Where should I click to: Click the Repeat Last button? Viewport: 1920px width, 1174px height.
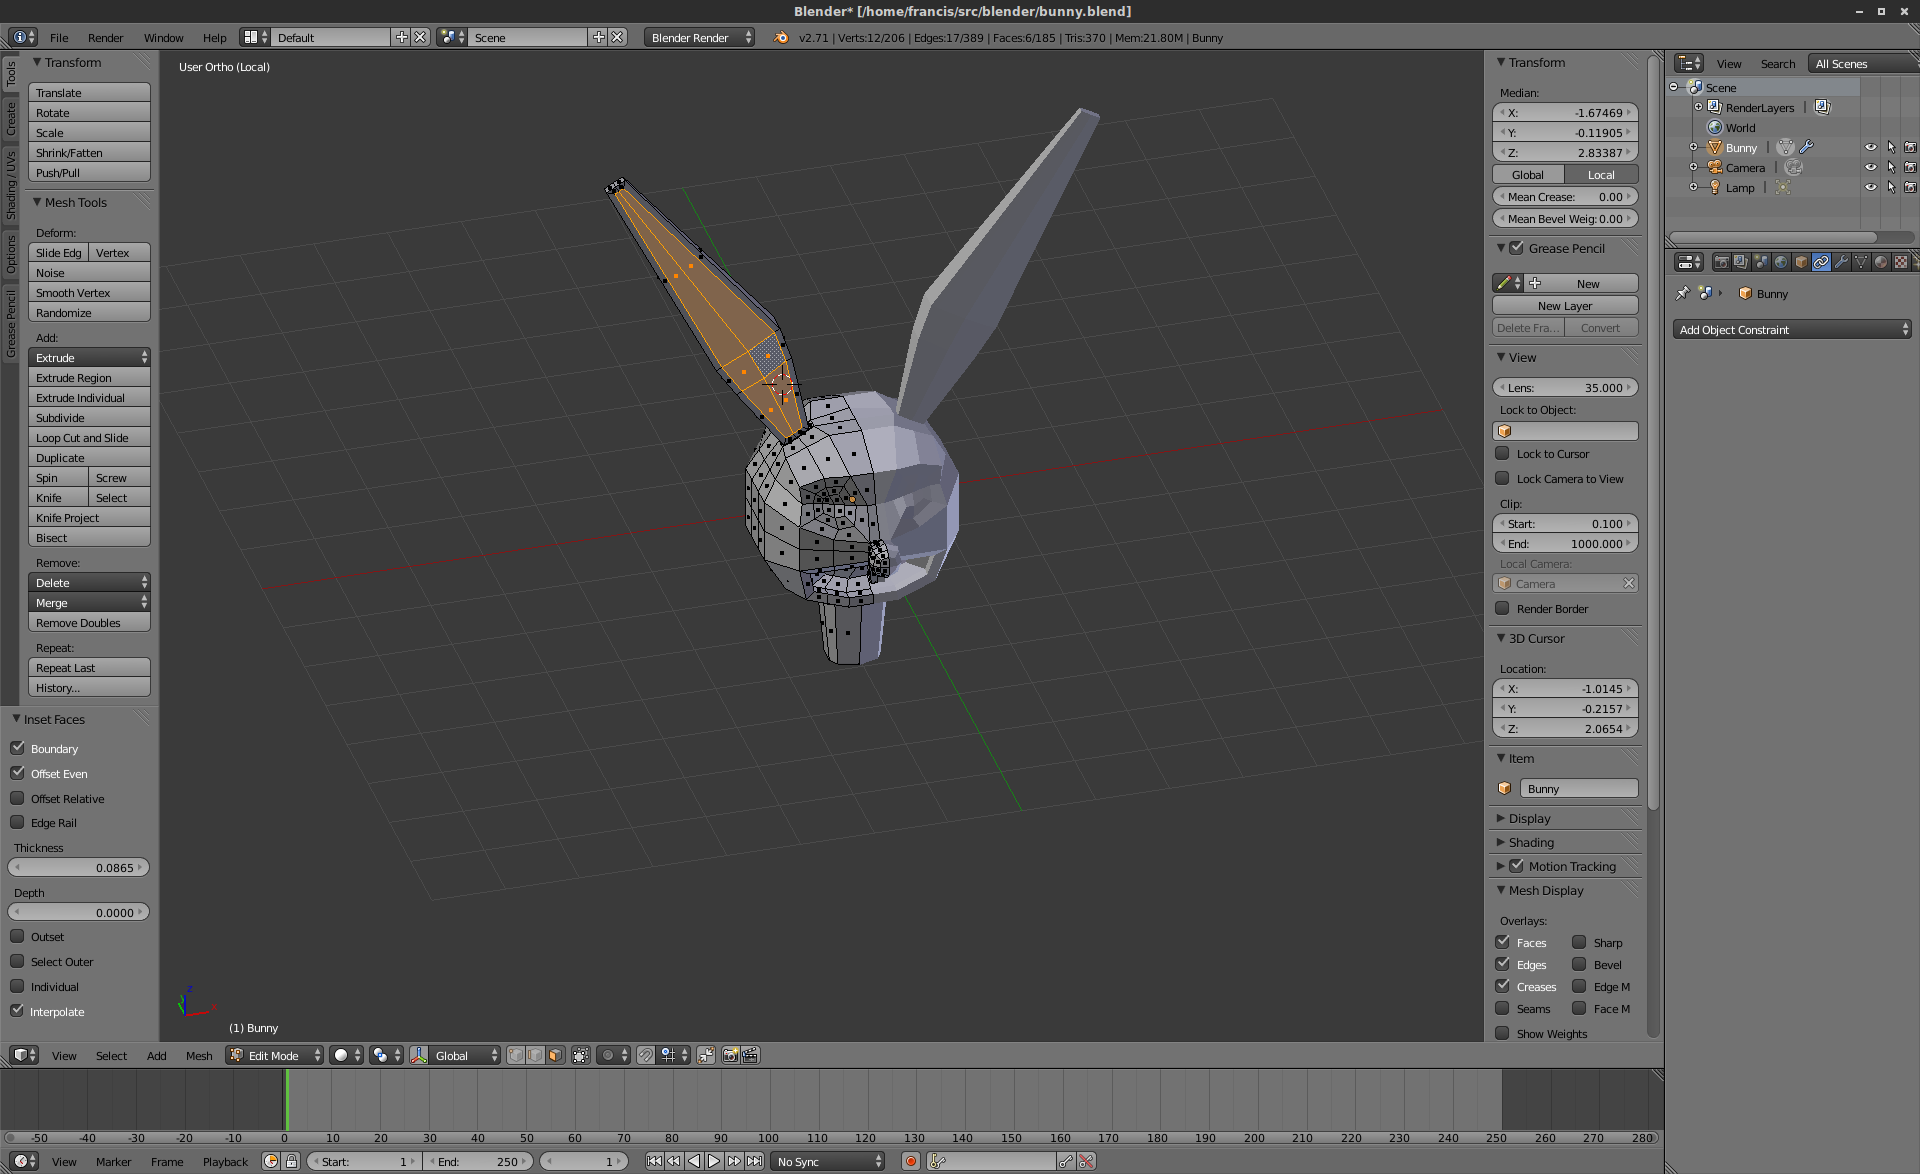(x=89, y=667)
